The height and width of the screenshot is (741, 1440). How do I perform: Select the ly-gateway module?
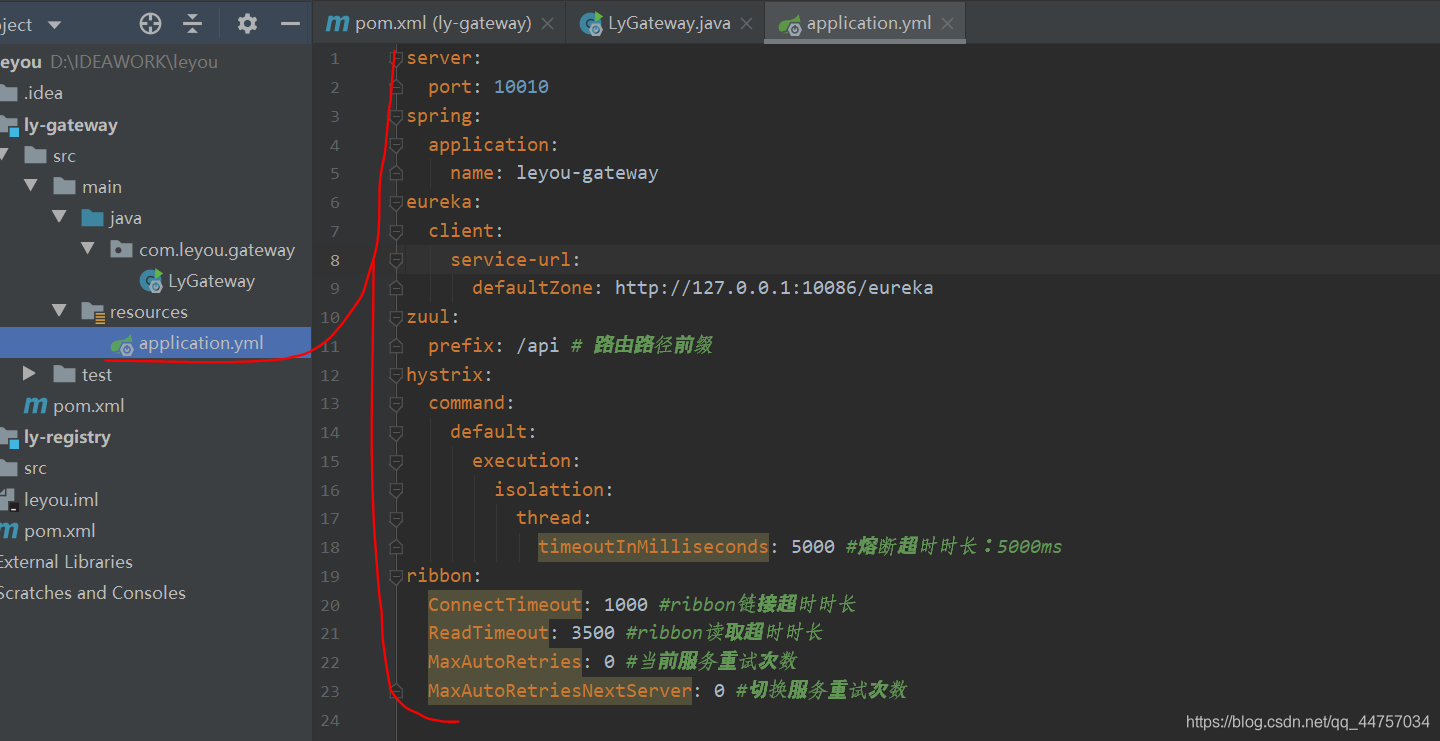70,125
